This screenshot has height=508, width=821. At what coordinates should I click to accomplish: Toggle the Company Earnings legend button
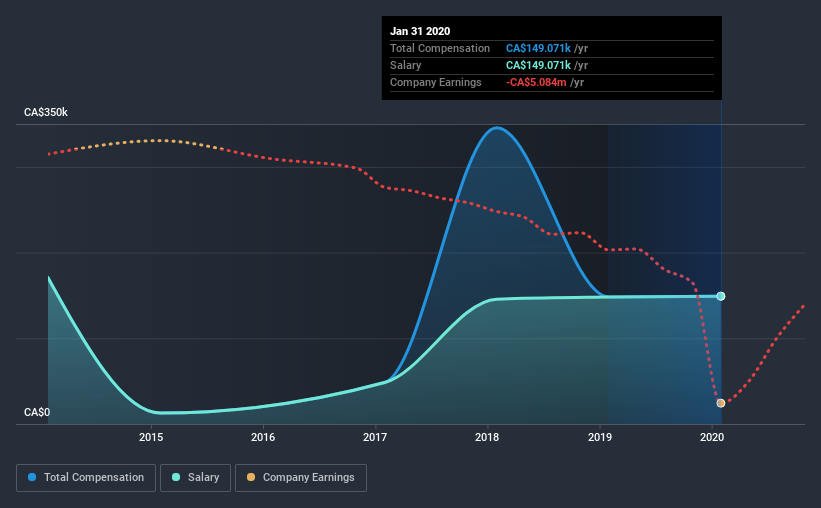coord(301,478)
